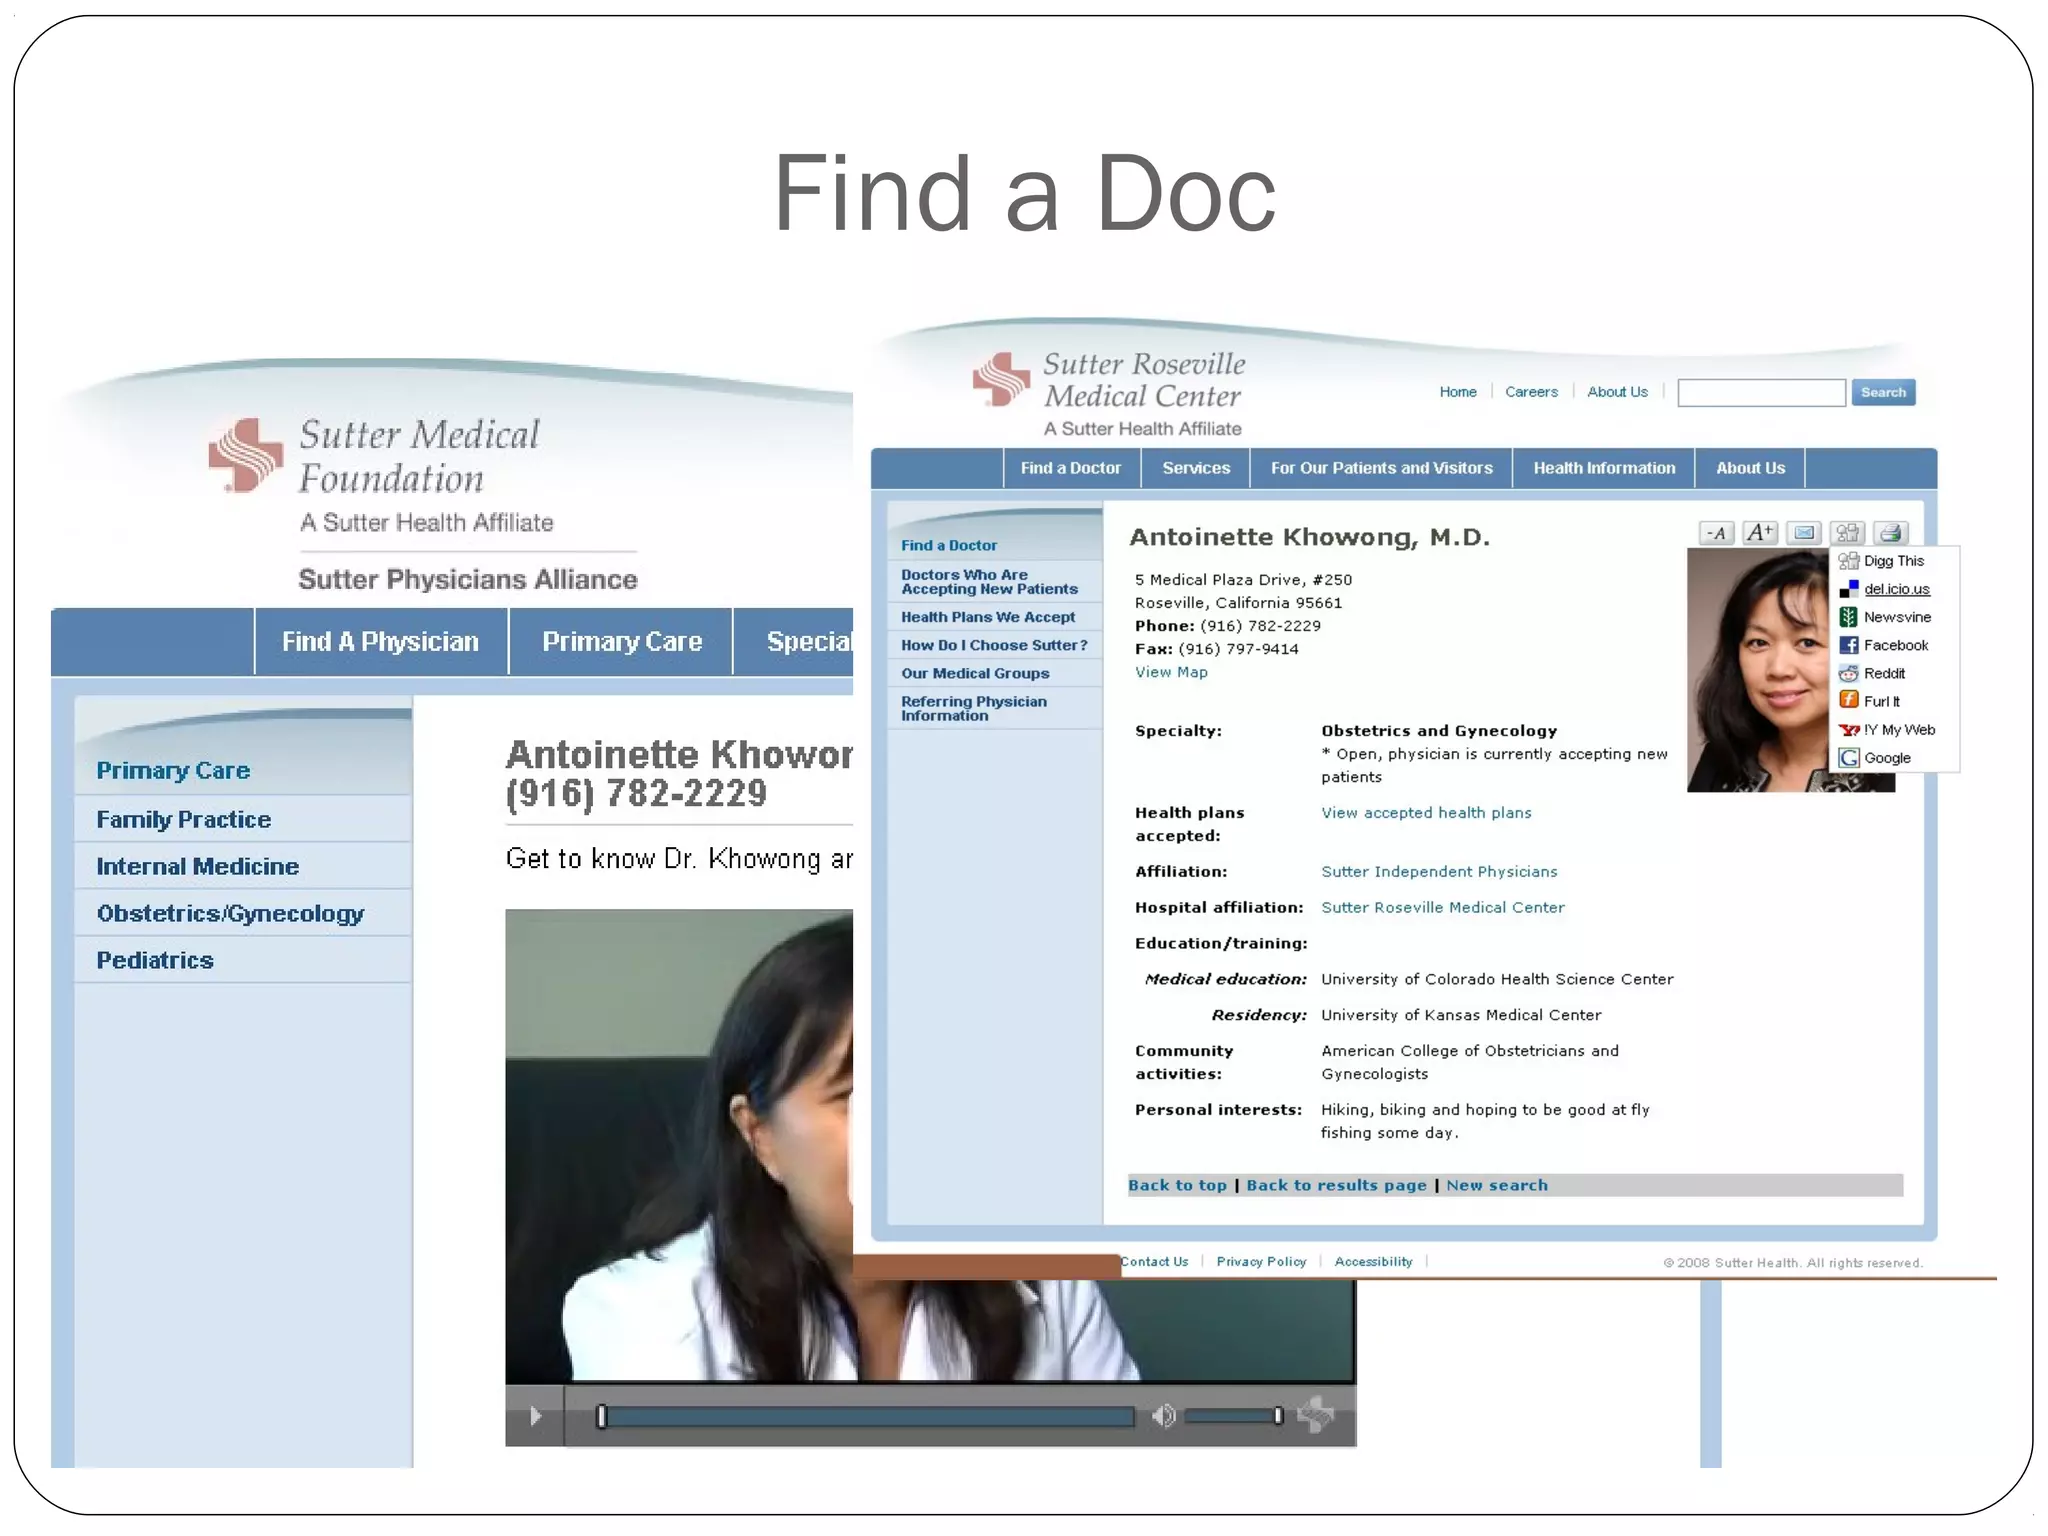
Task: Open Referring Physician Information link
Action: 974,709
